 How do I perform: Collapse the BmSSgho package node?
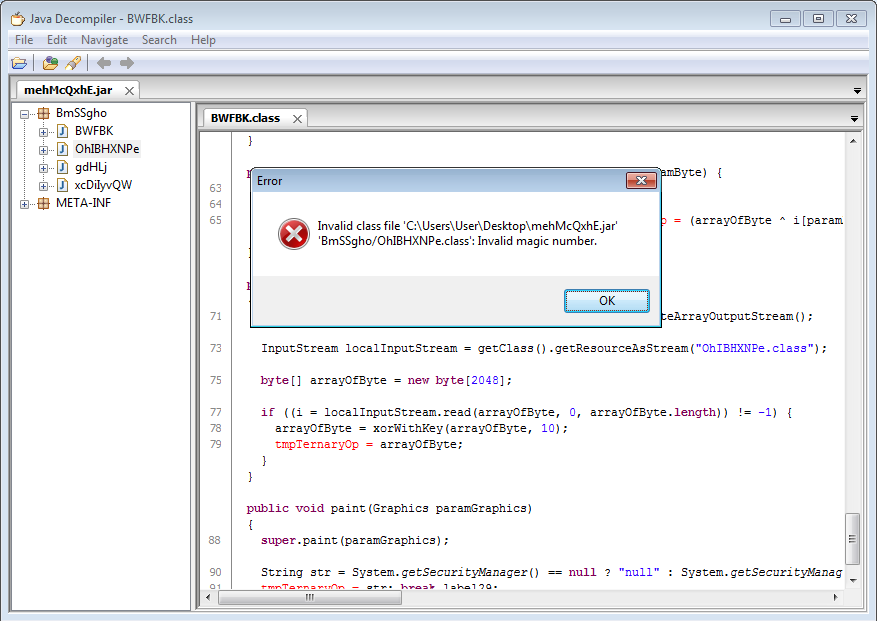(25, 113)
